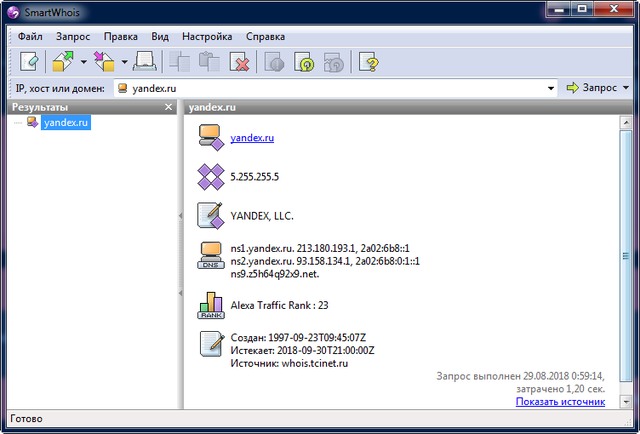Select yandex.ru in the results tree
Viewport: 640px width, 434px height.
click(68, 122)
